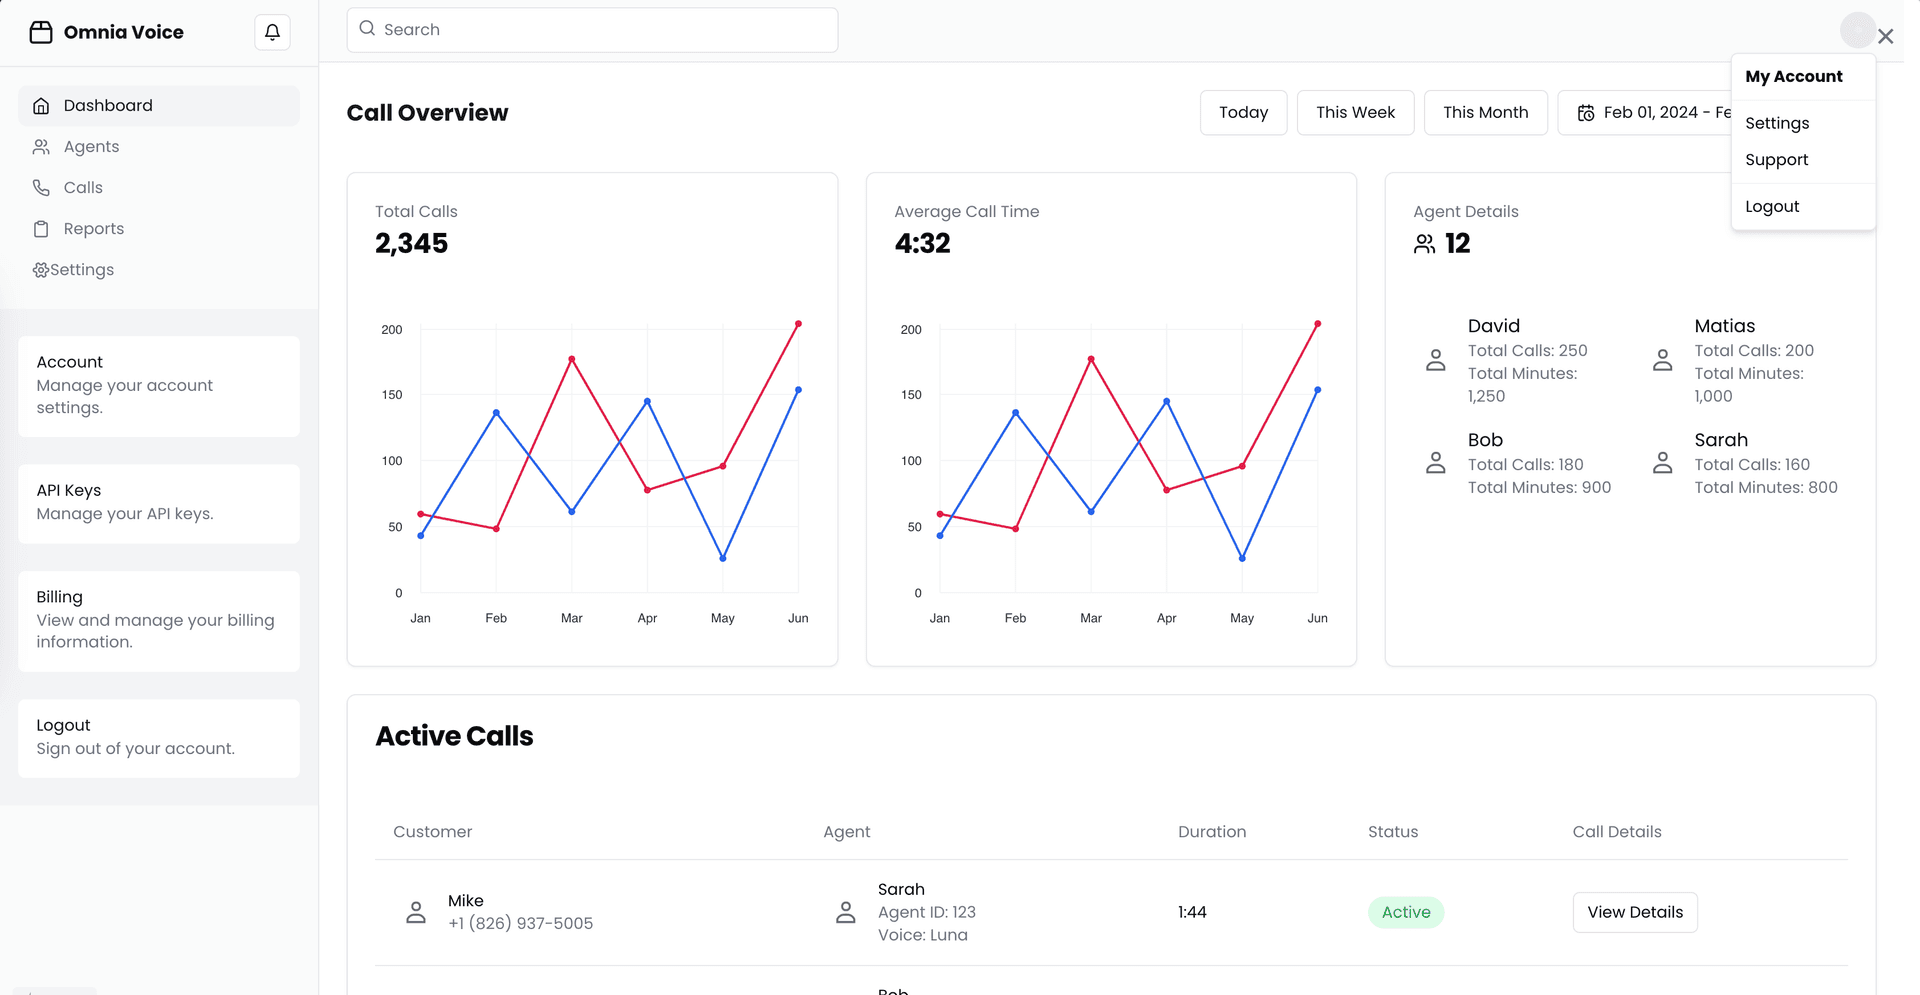Open Settings from the sidebar
Screen dimensions: 1920x995
[159, 270]
